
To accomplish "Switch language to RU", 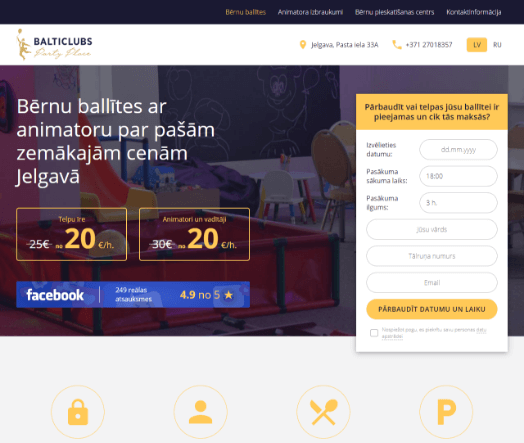I will pos(497,45).
